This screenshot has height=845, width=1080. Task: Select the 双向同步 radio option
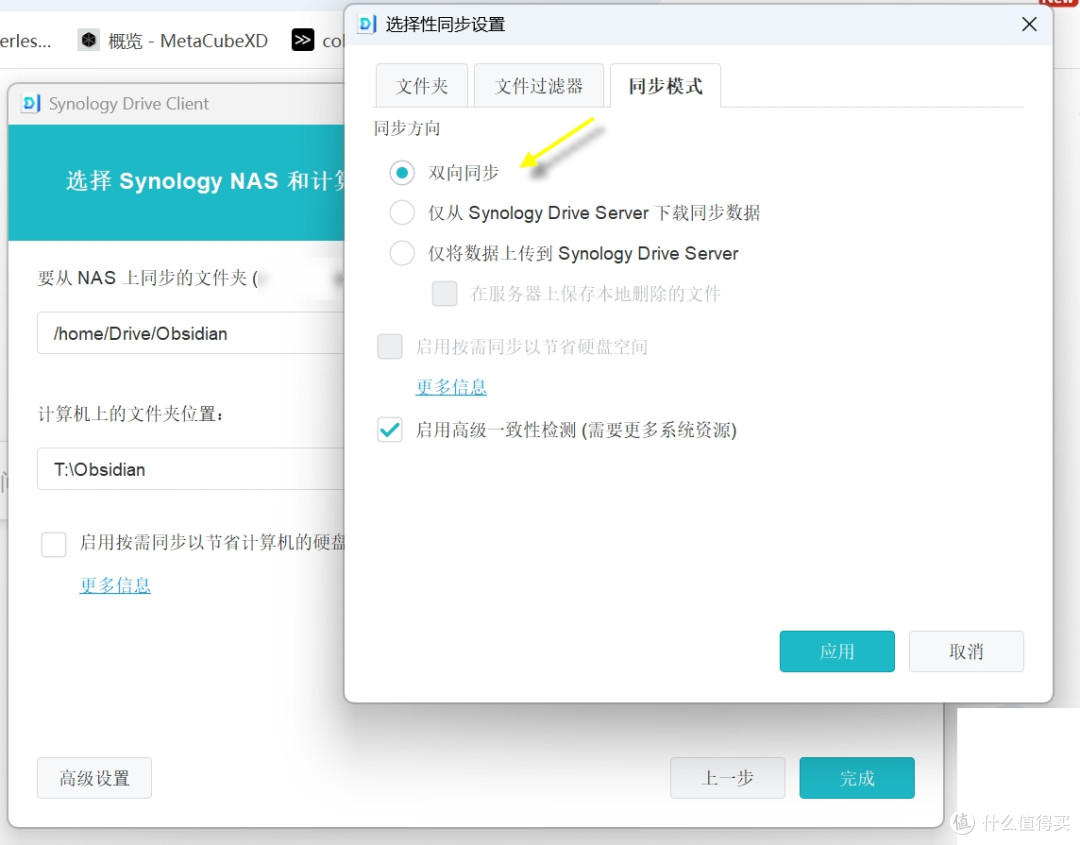(x=402, y=172)
